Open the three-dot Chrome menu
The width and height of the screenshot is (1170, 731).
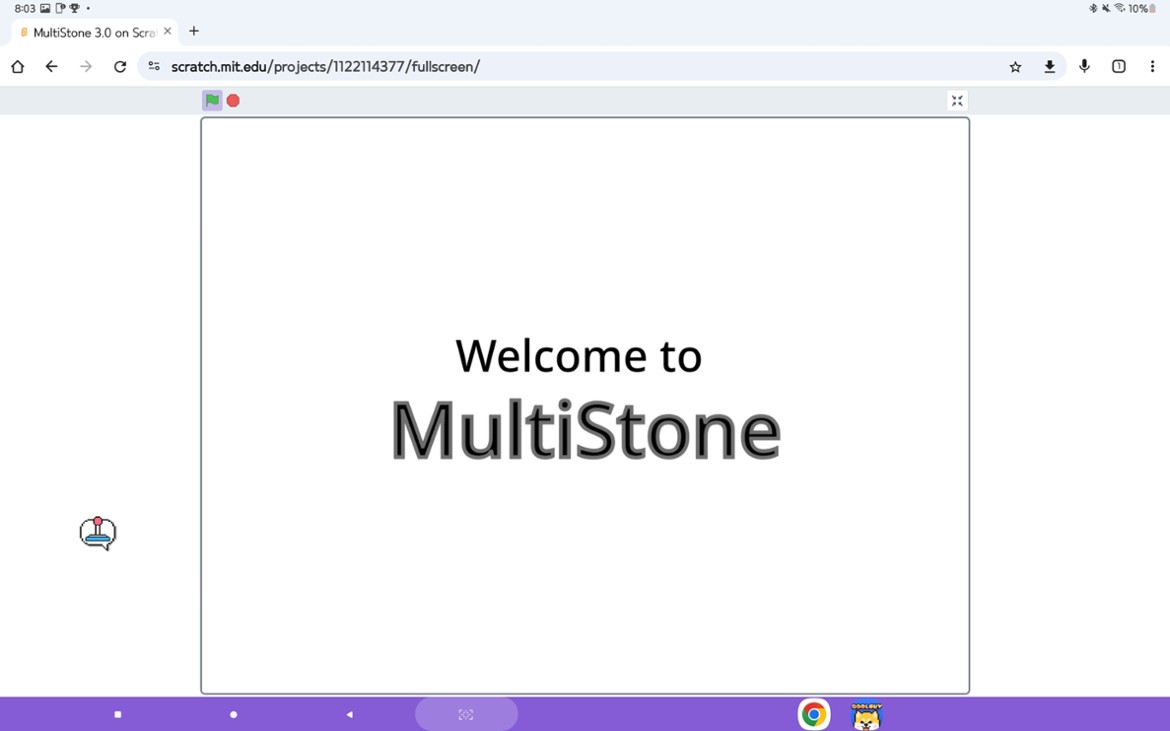(1152, 66)
